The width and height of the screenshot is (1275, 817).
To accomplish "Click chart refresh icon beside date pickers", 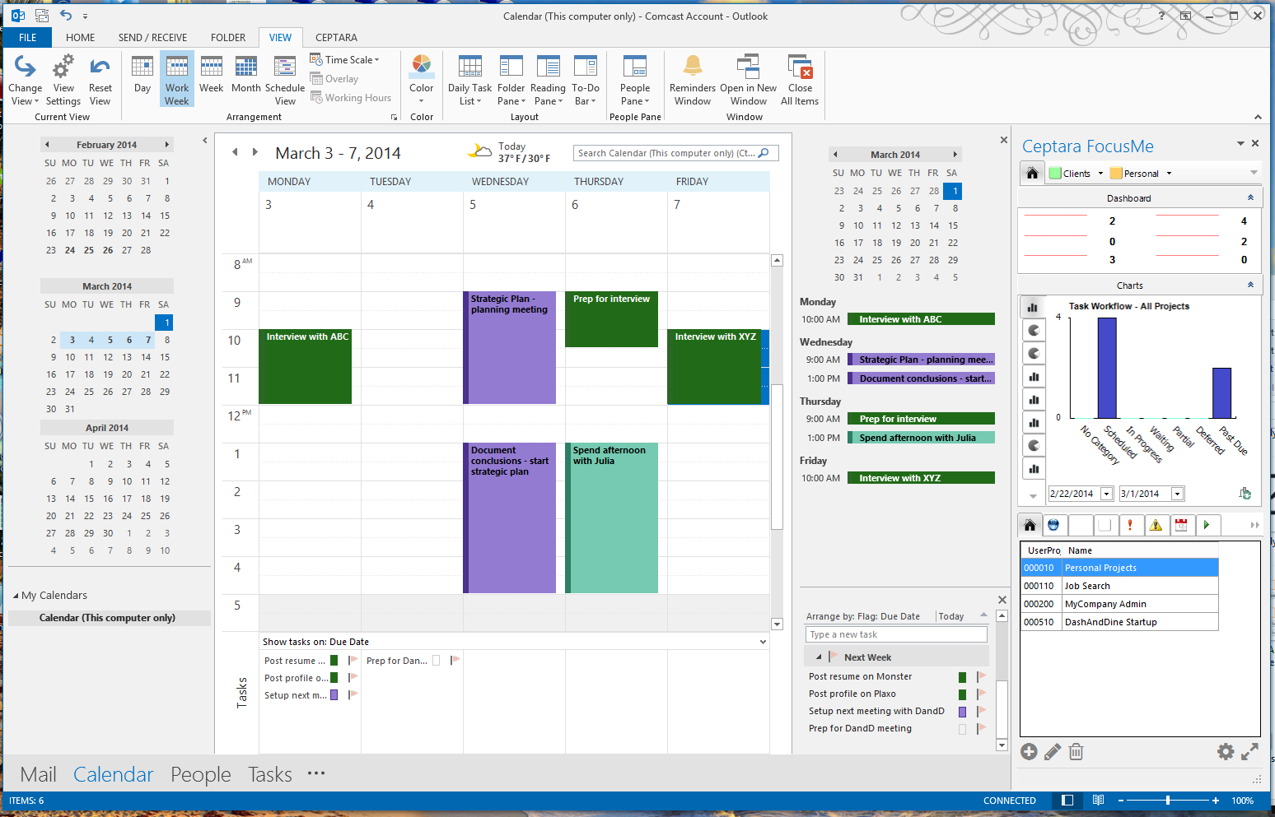I will point(1245,493).
